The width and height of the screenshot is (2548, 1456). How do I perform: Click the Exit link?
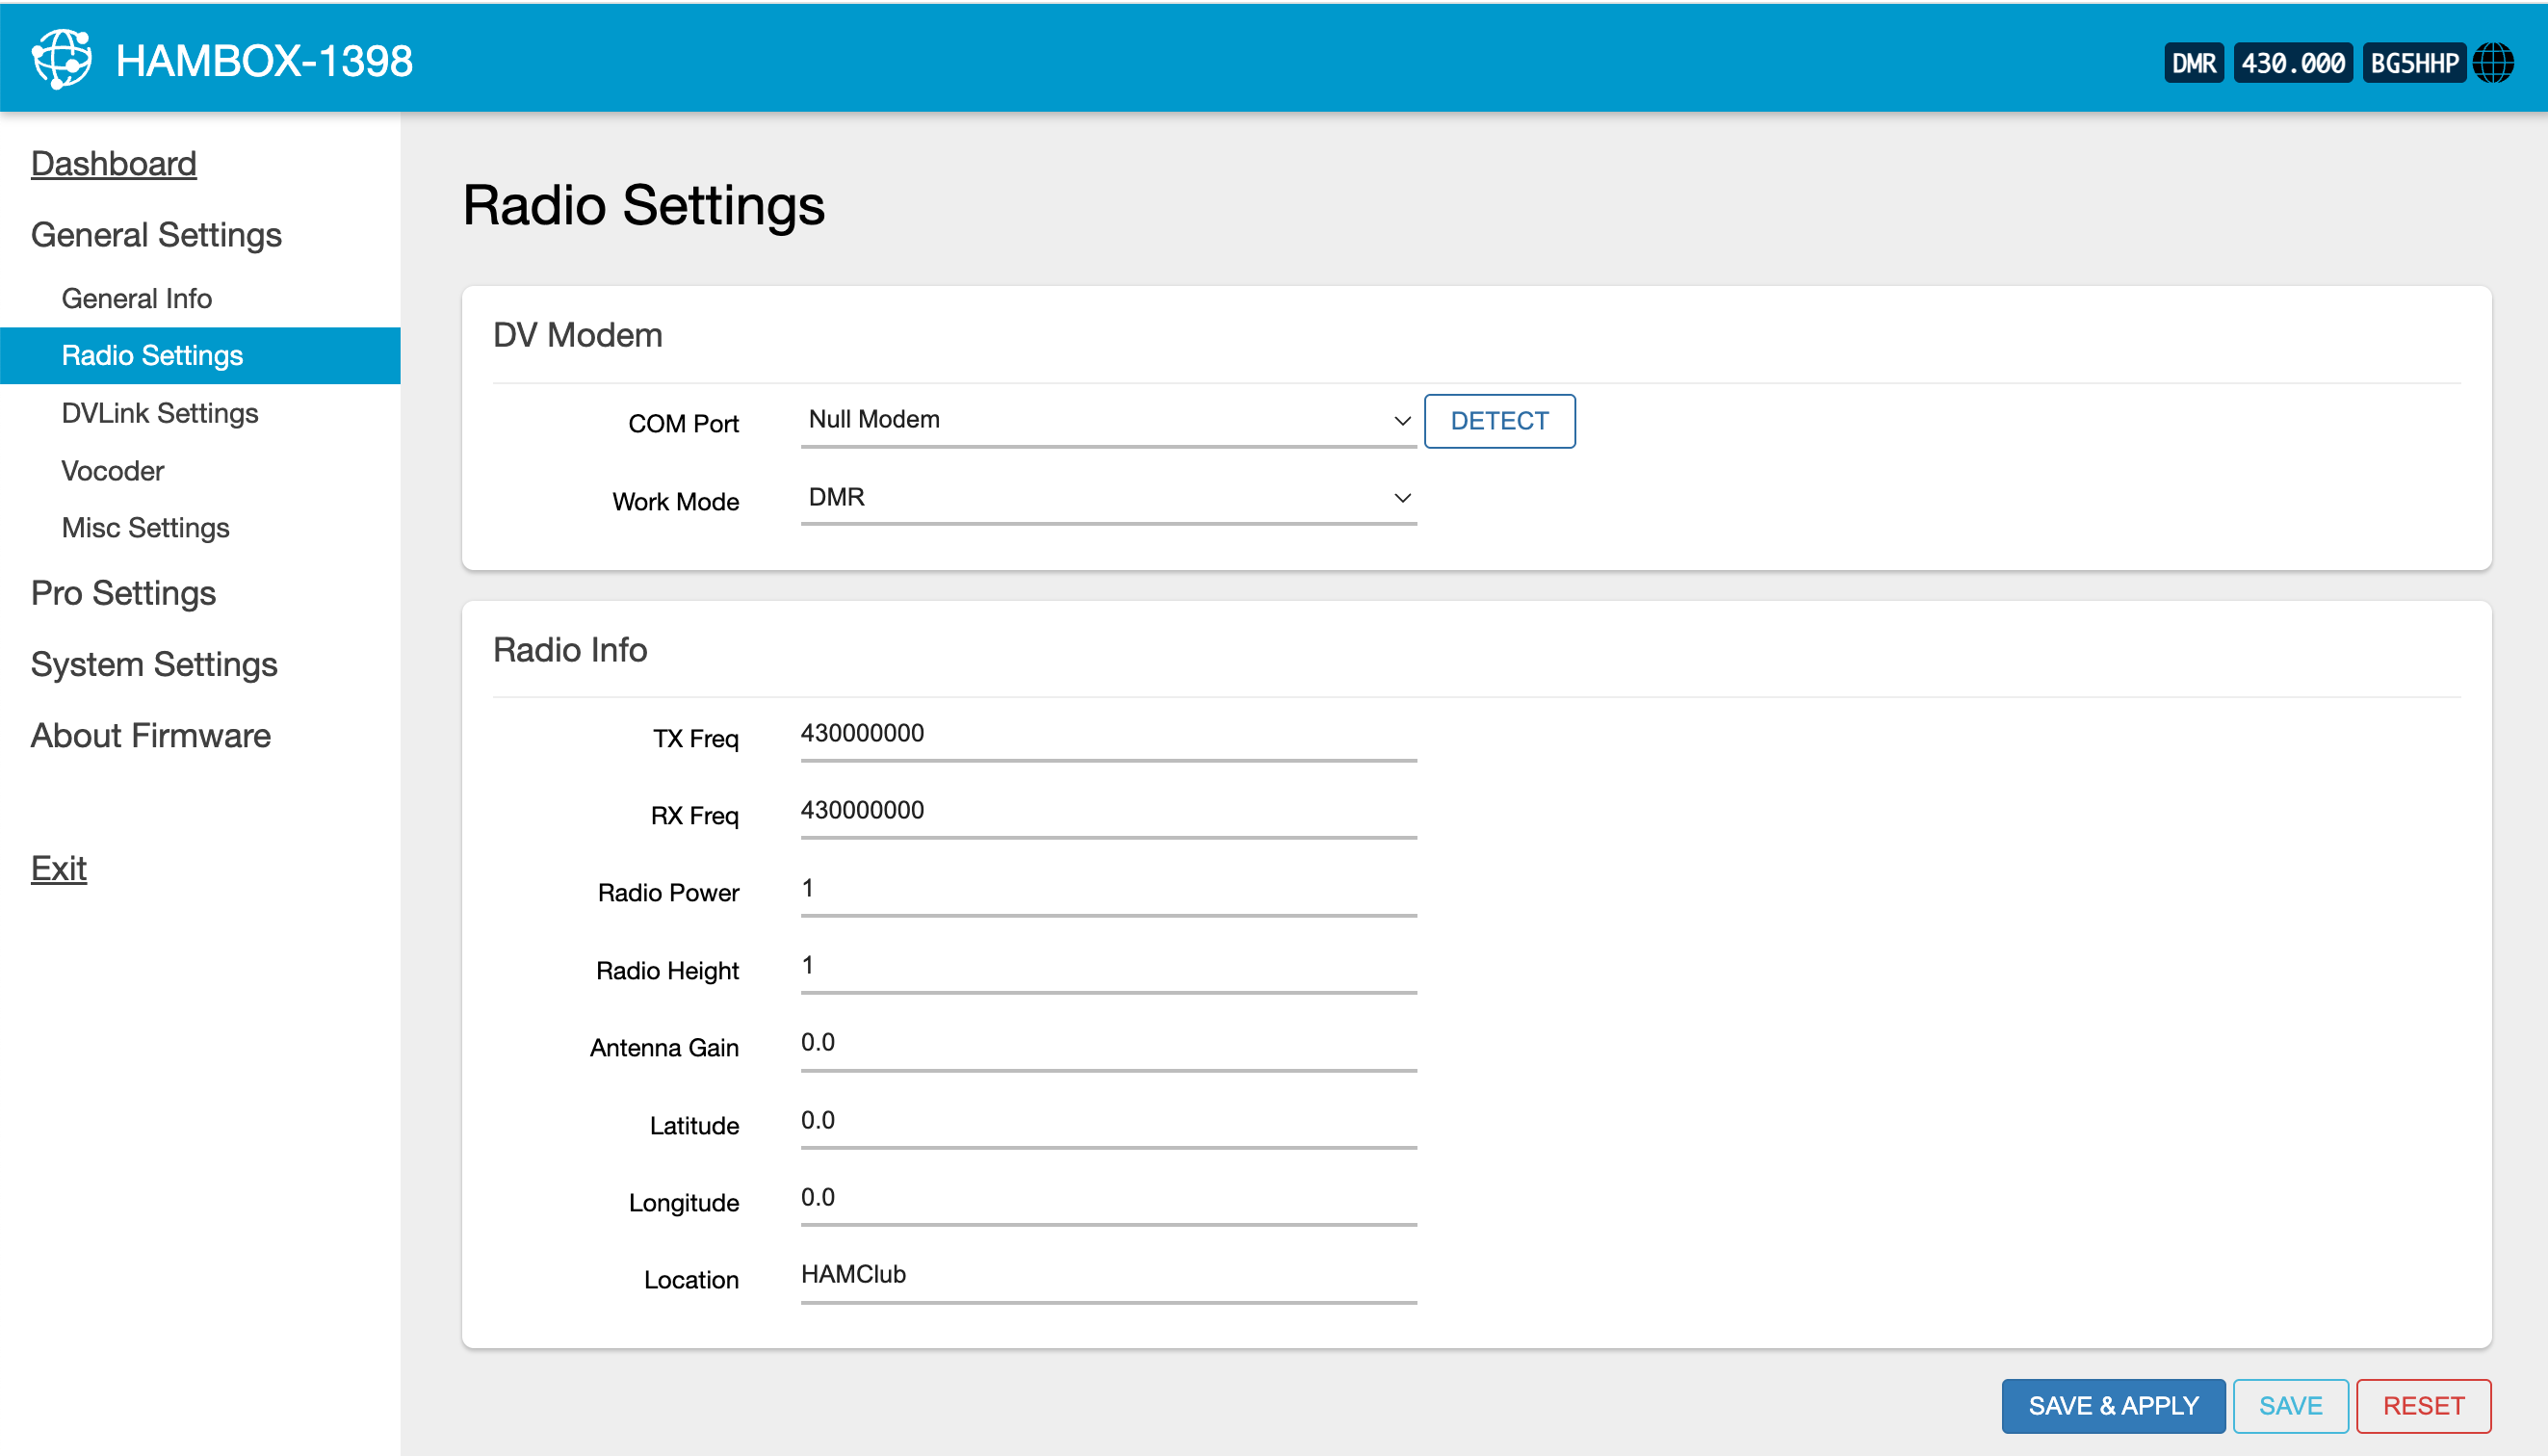point(58,868)
